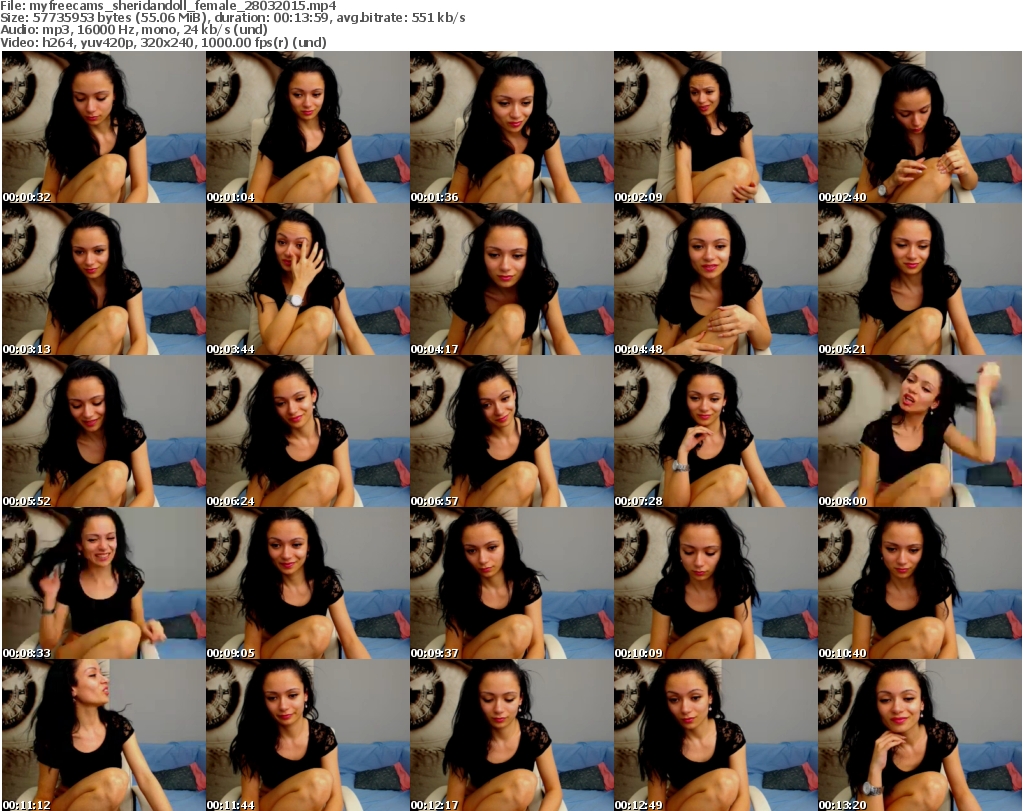
Task: Pick the frame stamped 00:06:57
Action: tap(511, 431)
